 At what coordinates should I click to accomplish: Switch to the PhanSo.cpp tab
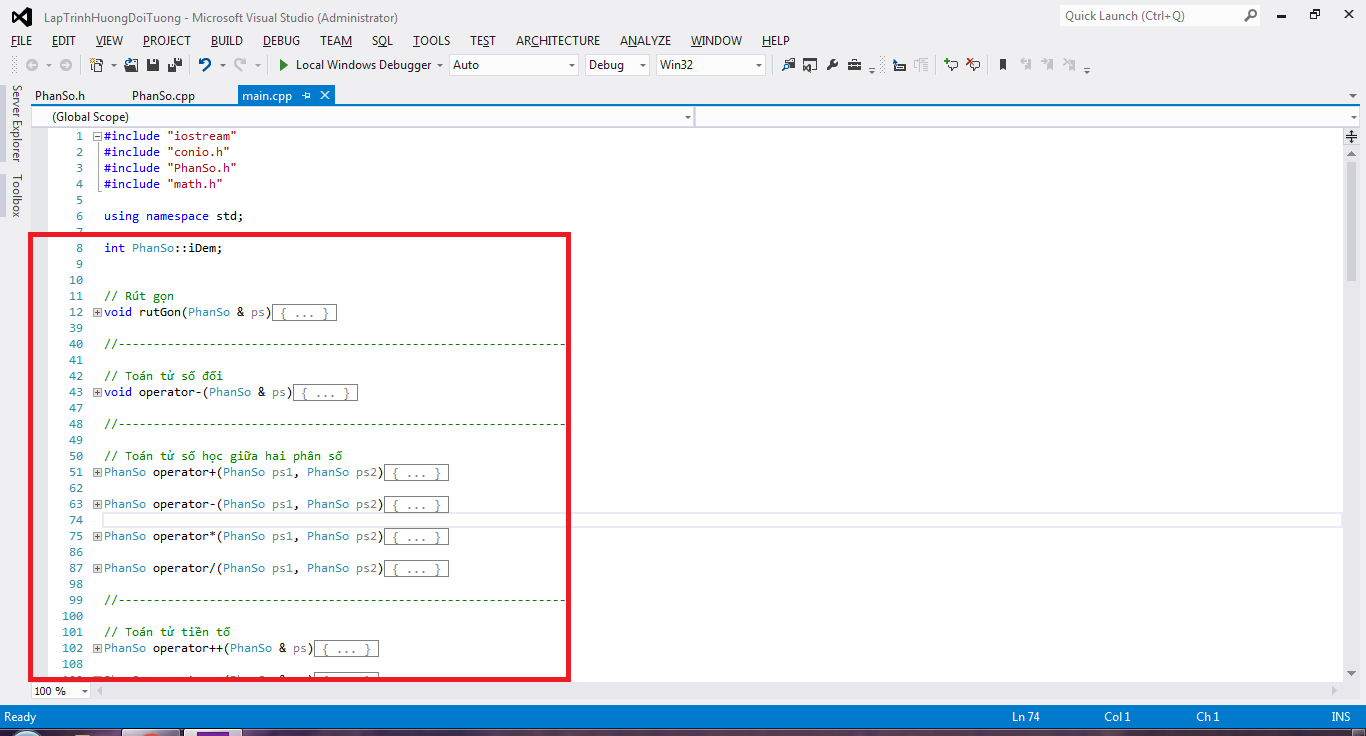163,96
